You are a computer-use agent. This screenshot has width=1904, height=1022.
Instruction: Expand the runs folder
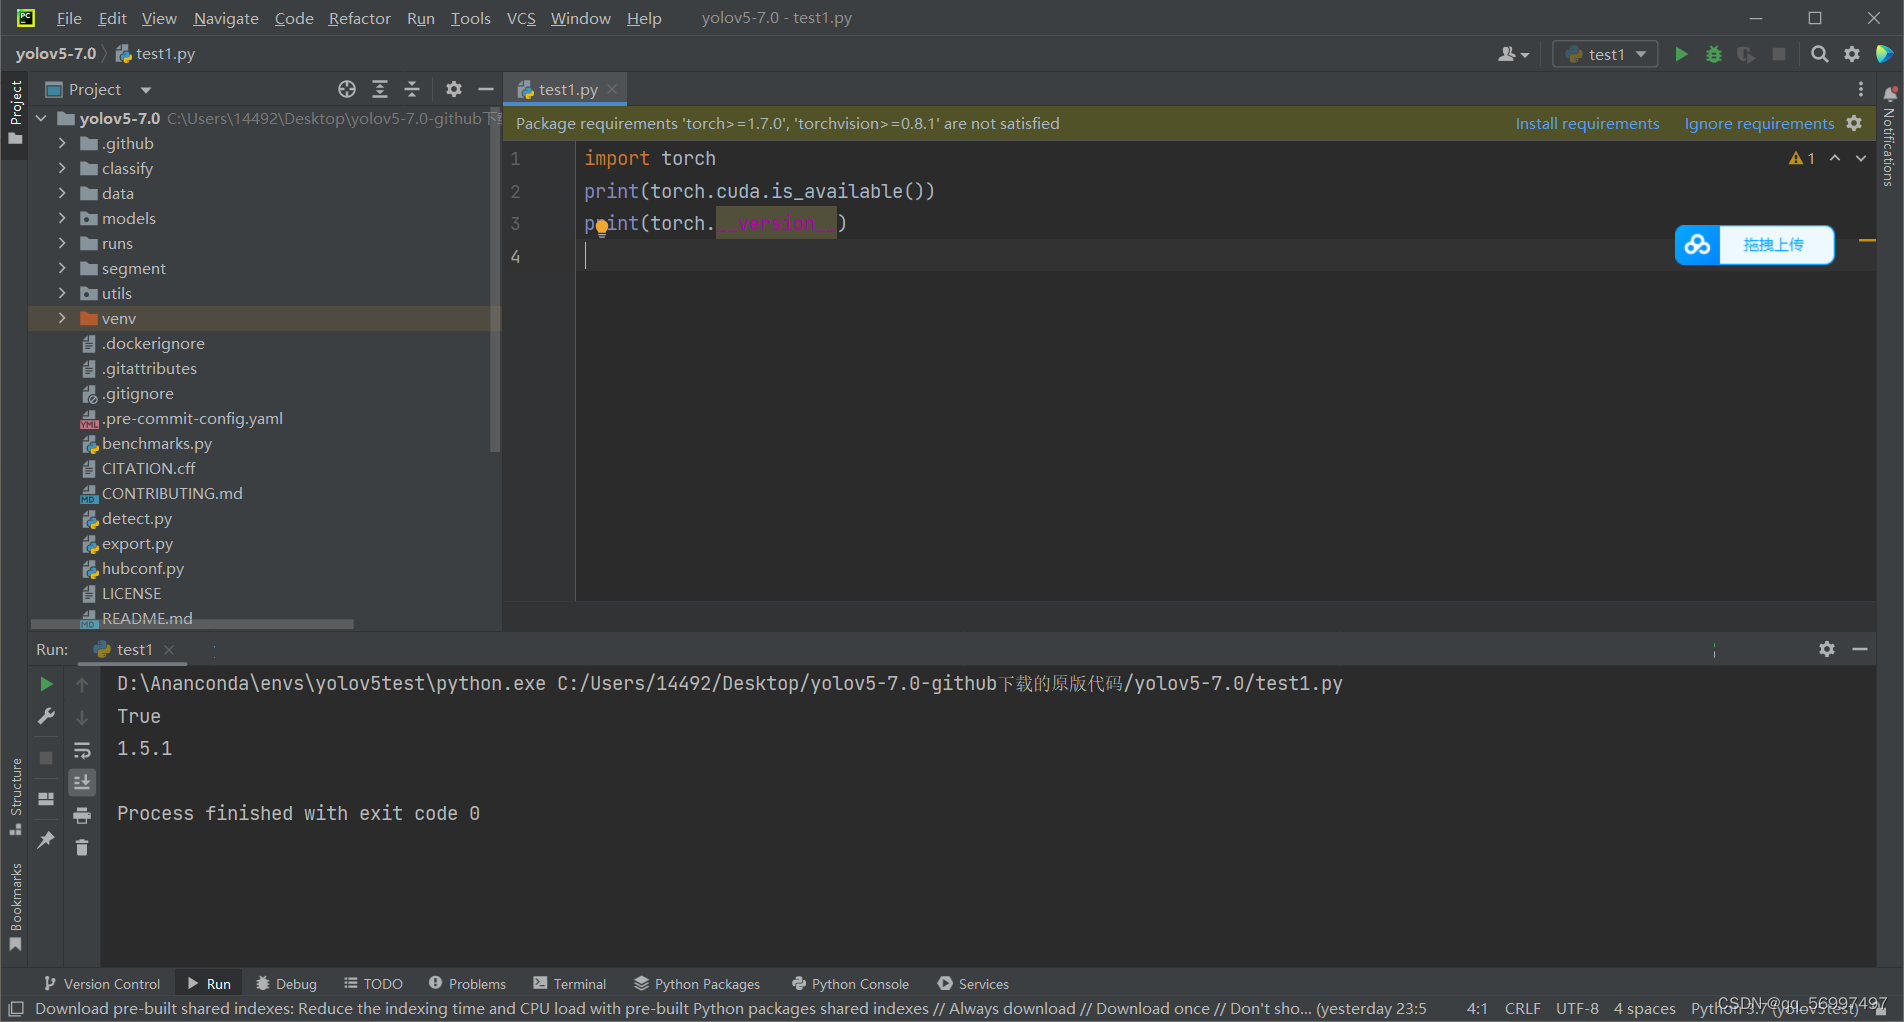click(x=62, y=243)
